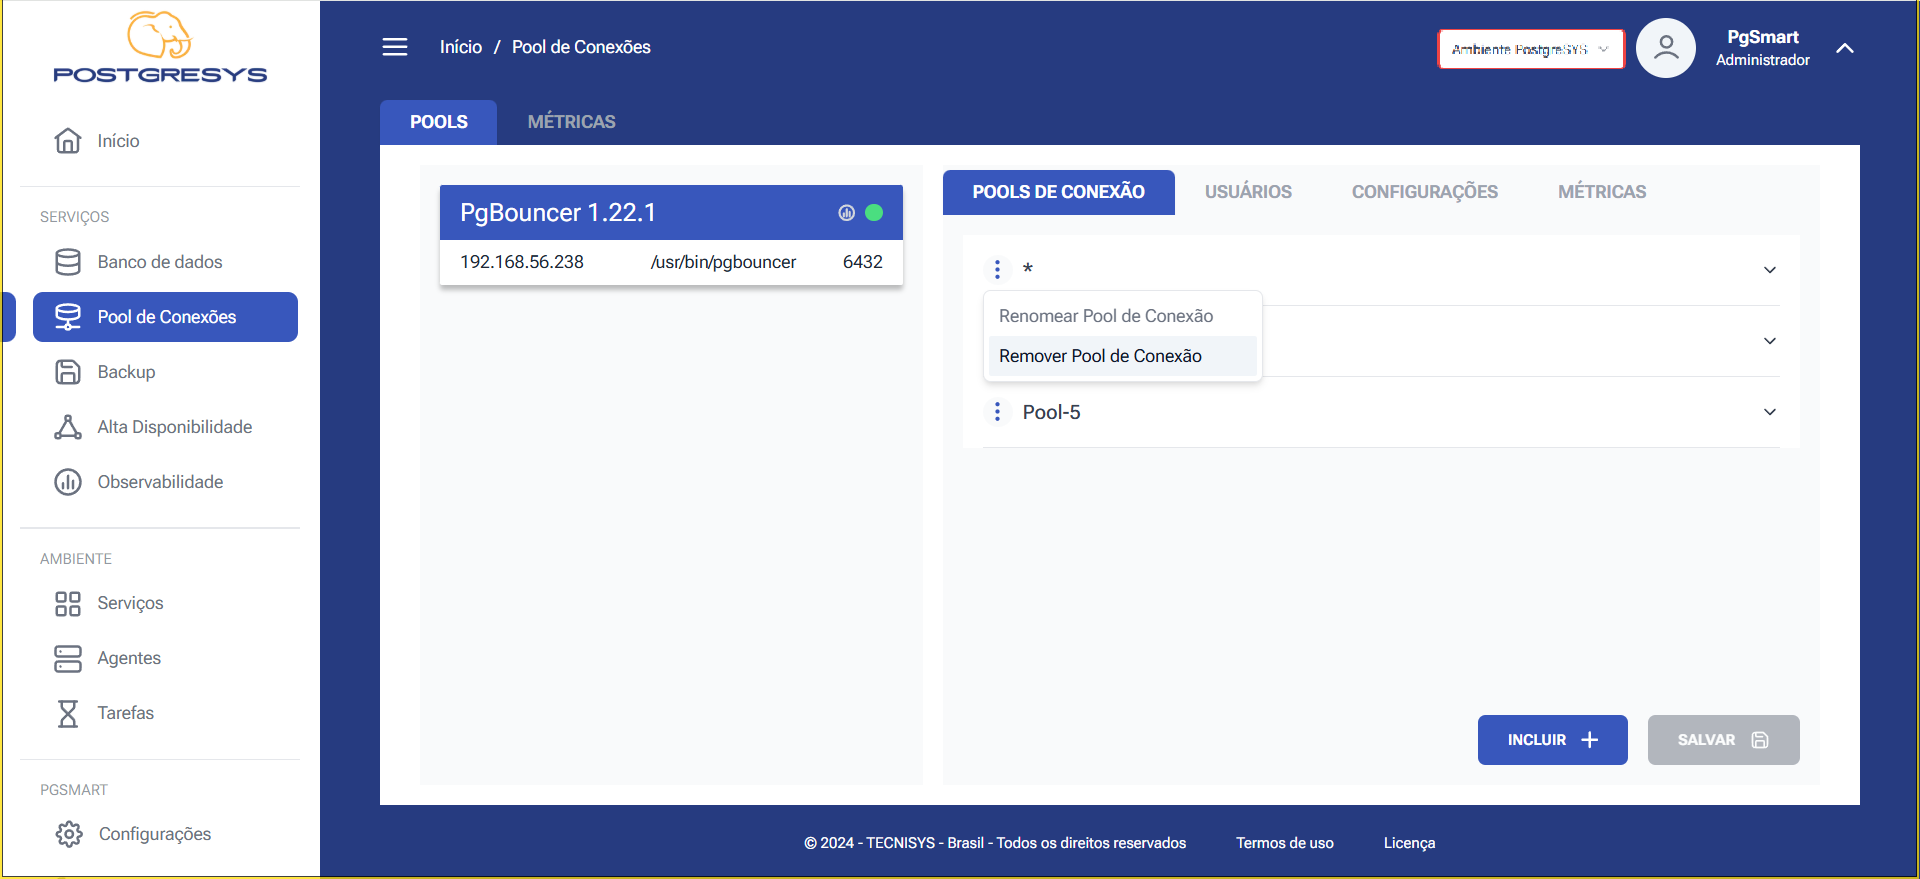Screen dimensions: 1920x879
Task: Open the Ambiente PostgreSYS dropdown
Action: tap(1531, 49)
